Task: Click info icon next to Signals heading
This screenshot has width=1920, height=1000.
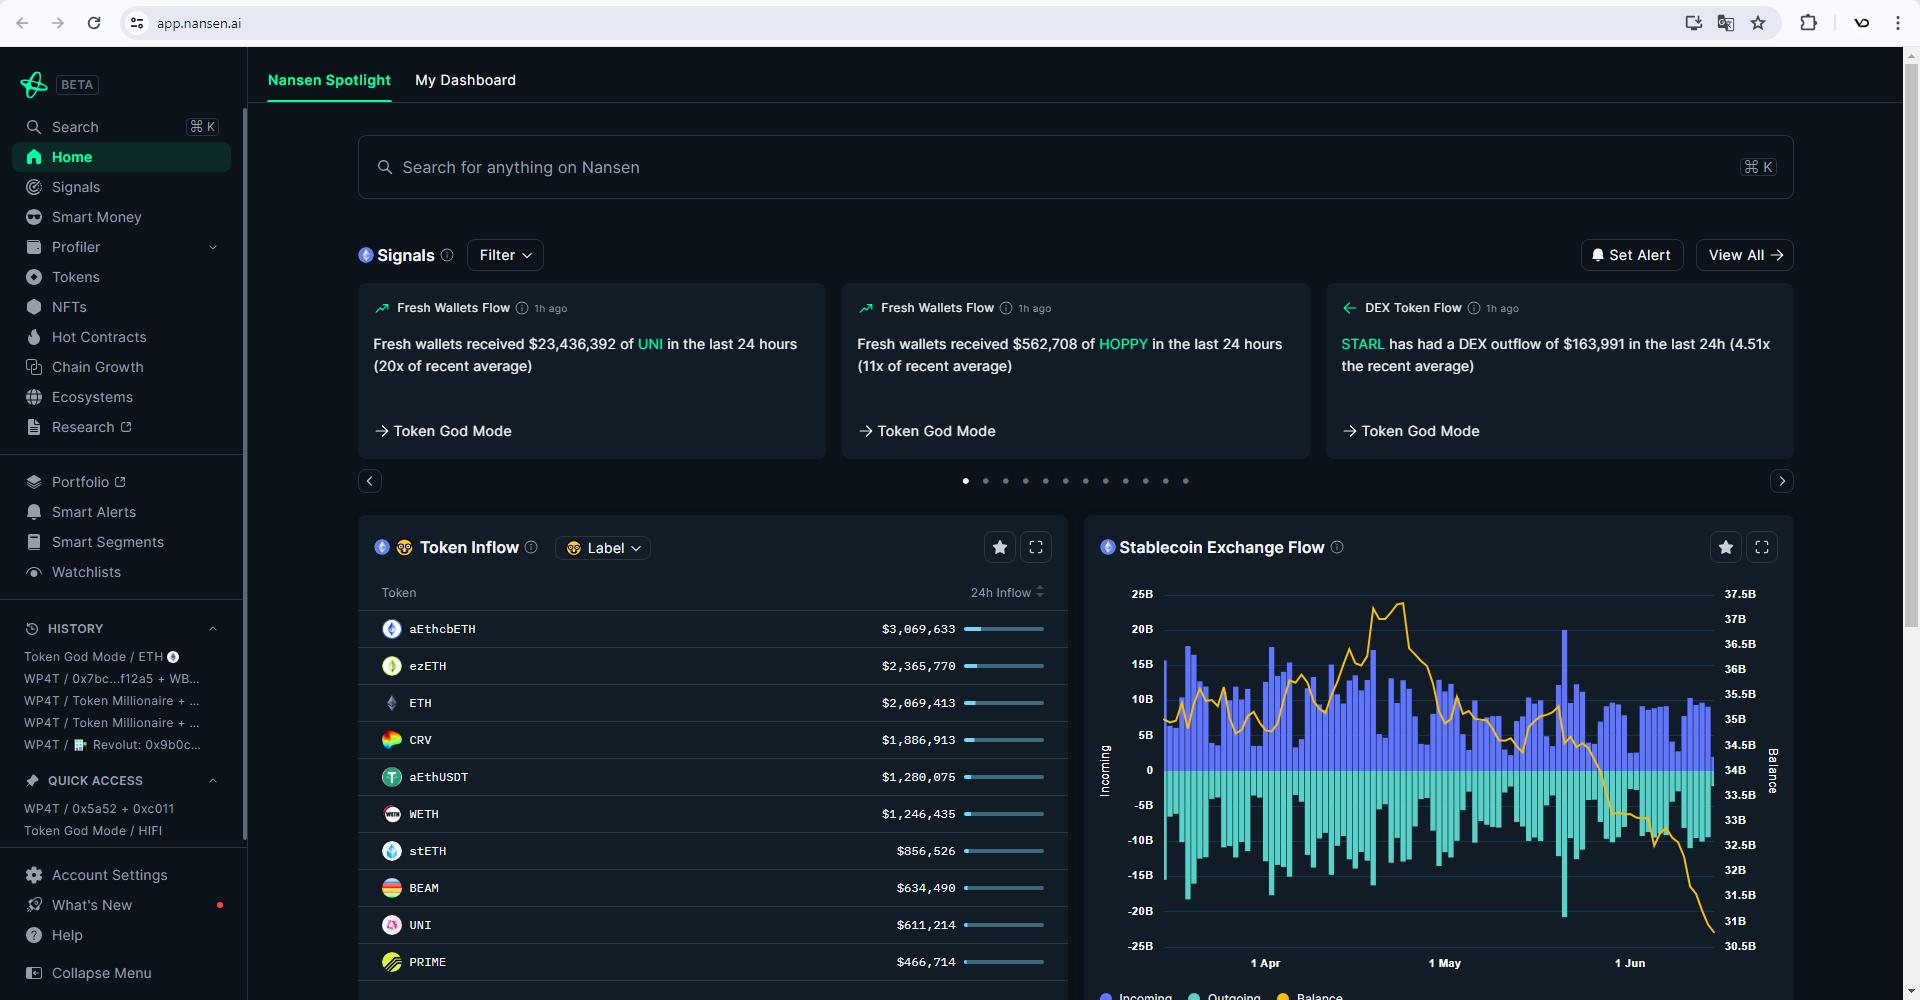Action: [x=447, y=255]
